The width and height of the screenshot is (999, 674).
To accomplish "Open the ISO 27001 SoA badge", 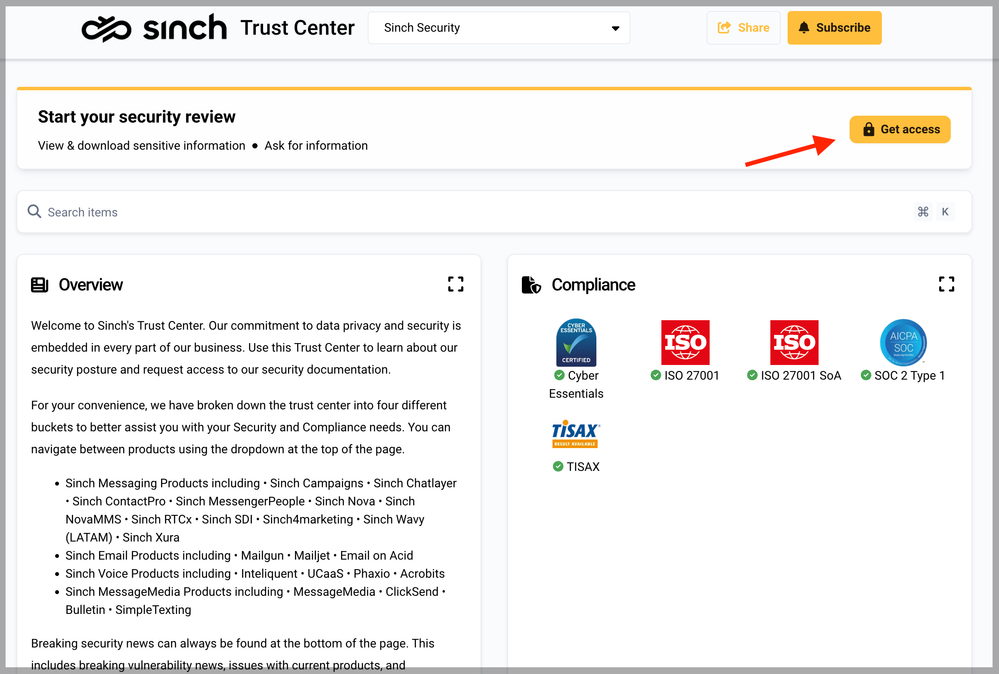I will point(794,343).
